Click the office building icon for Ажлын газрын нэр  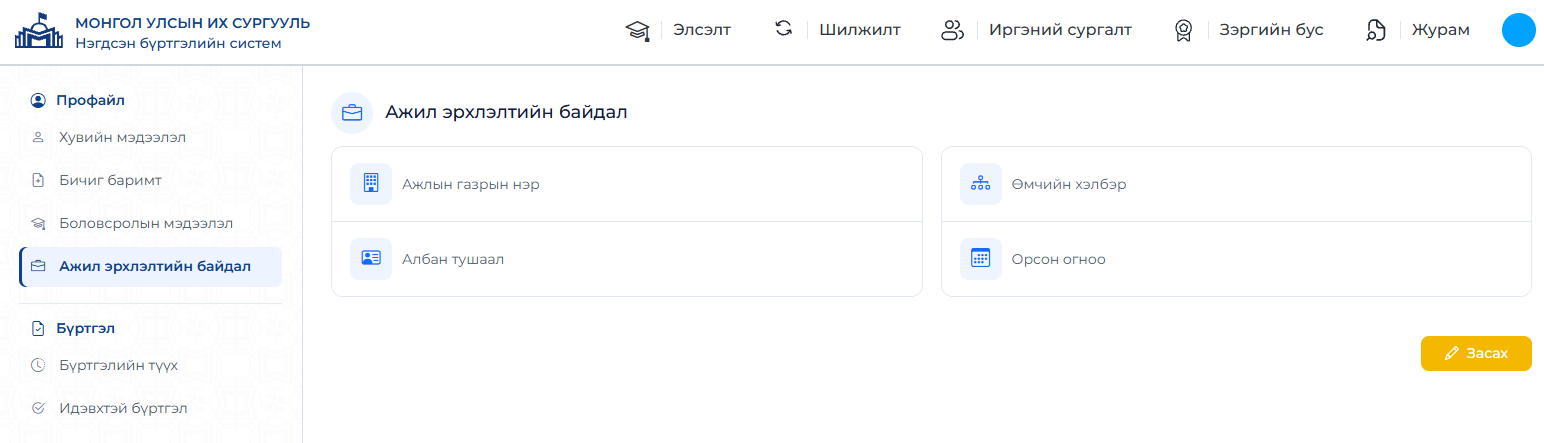tap(371, 184)
